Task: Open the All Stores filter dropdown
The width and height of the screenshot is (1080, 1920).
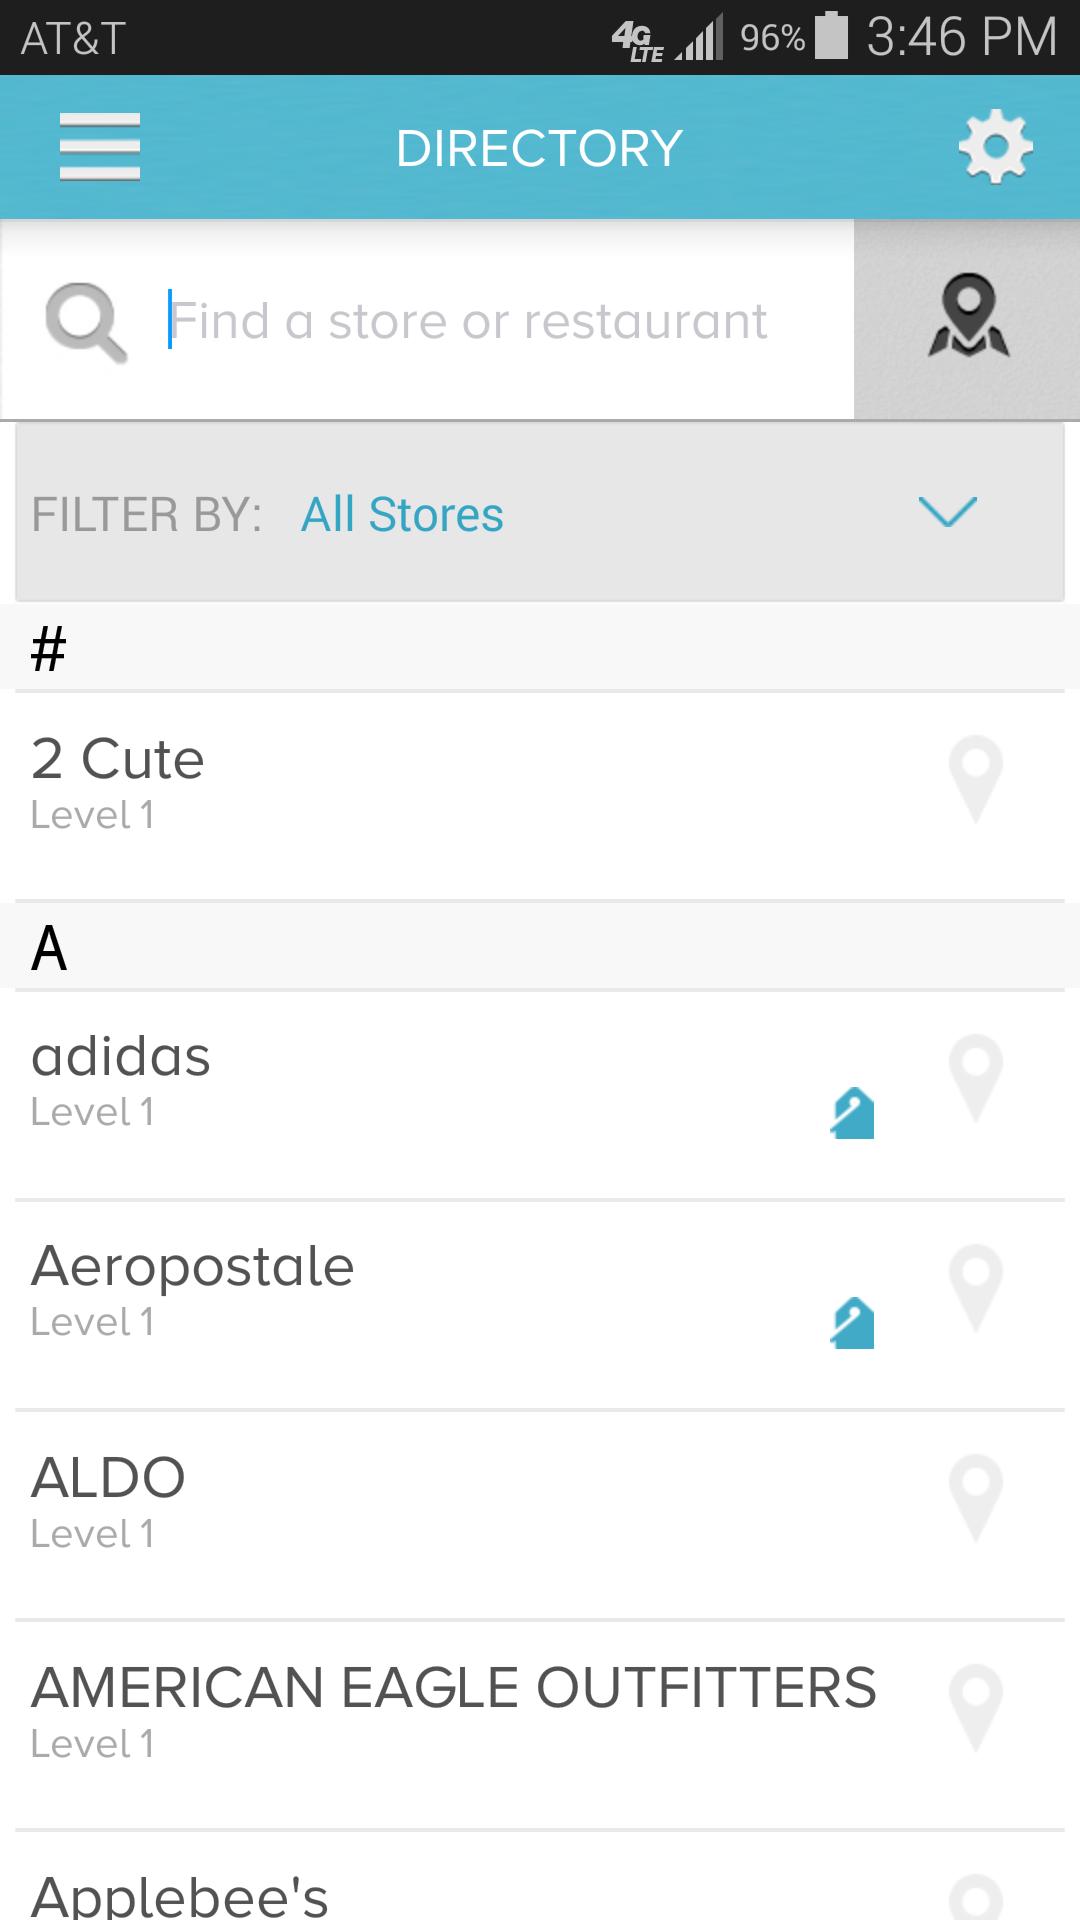Action: coord(402,515)
